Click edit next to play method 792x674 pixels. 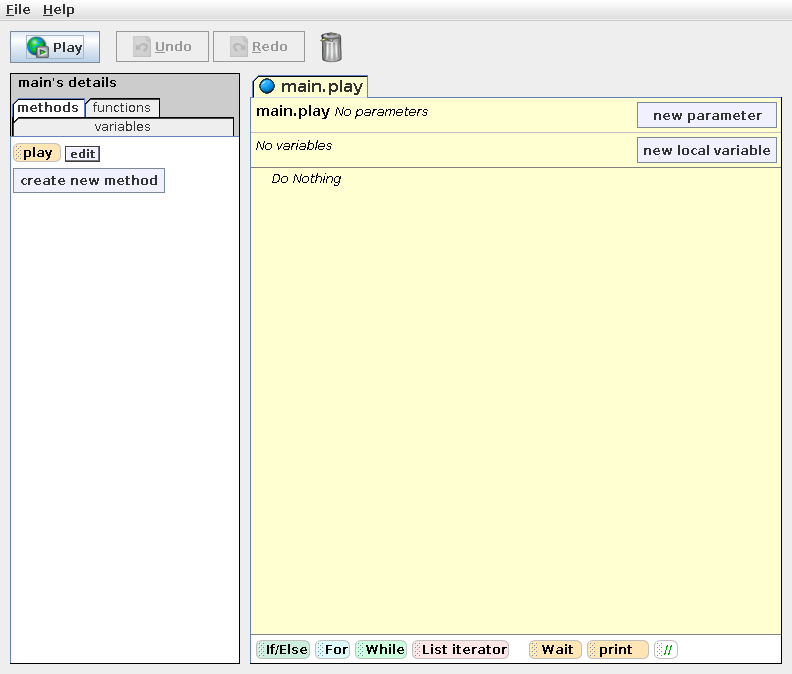click(x=82, y=154)
